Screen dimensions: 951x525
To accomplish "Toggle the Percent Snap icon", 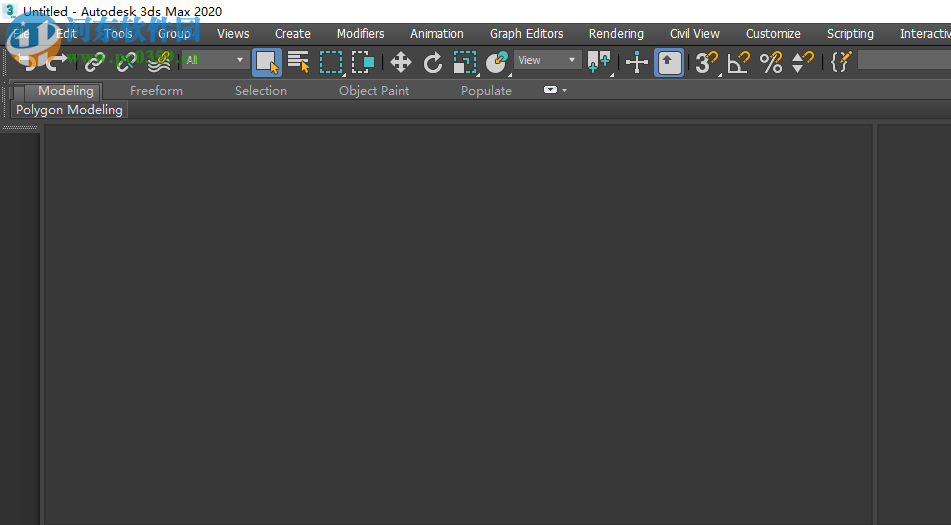I will pyautogui.click(x=771, y=62).
